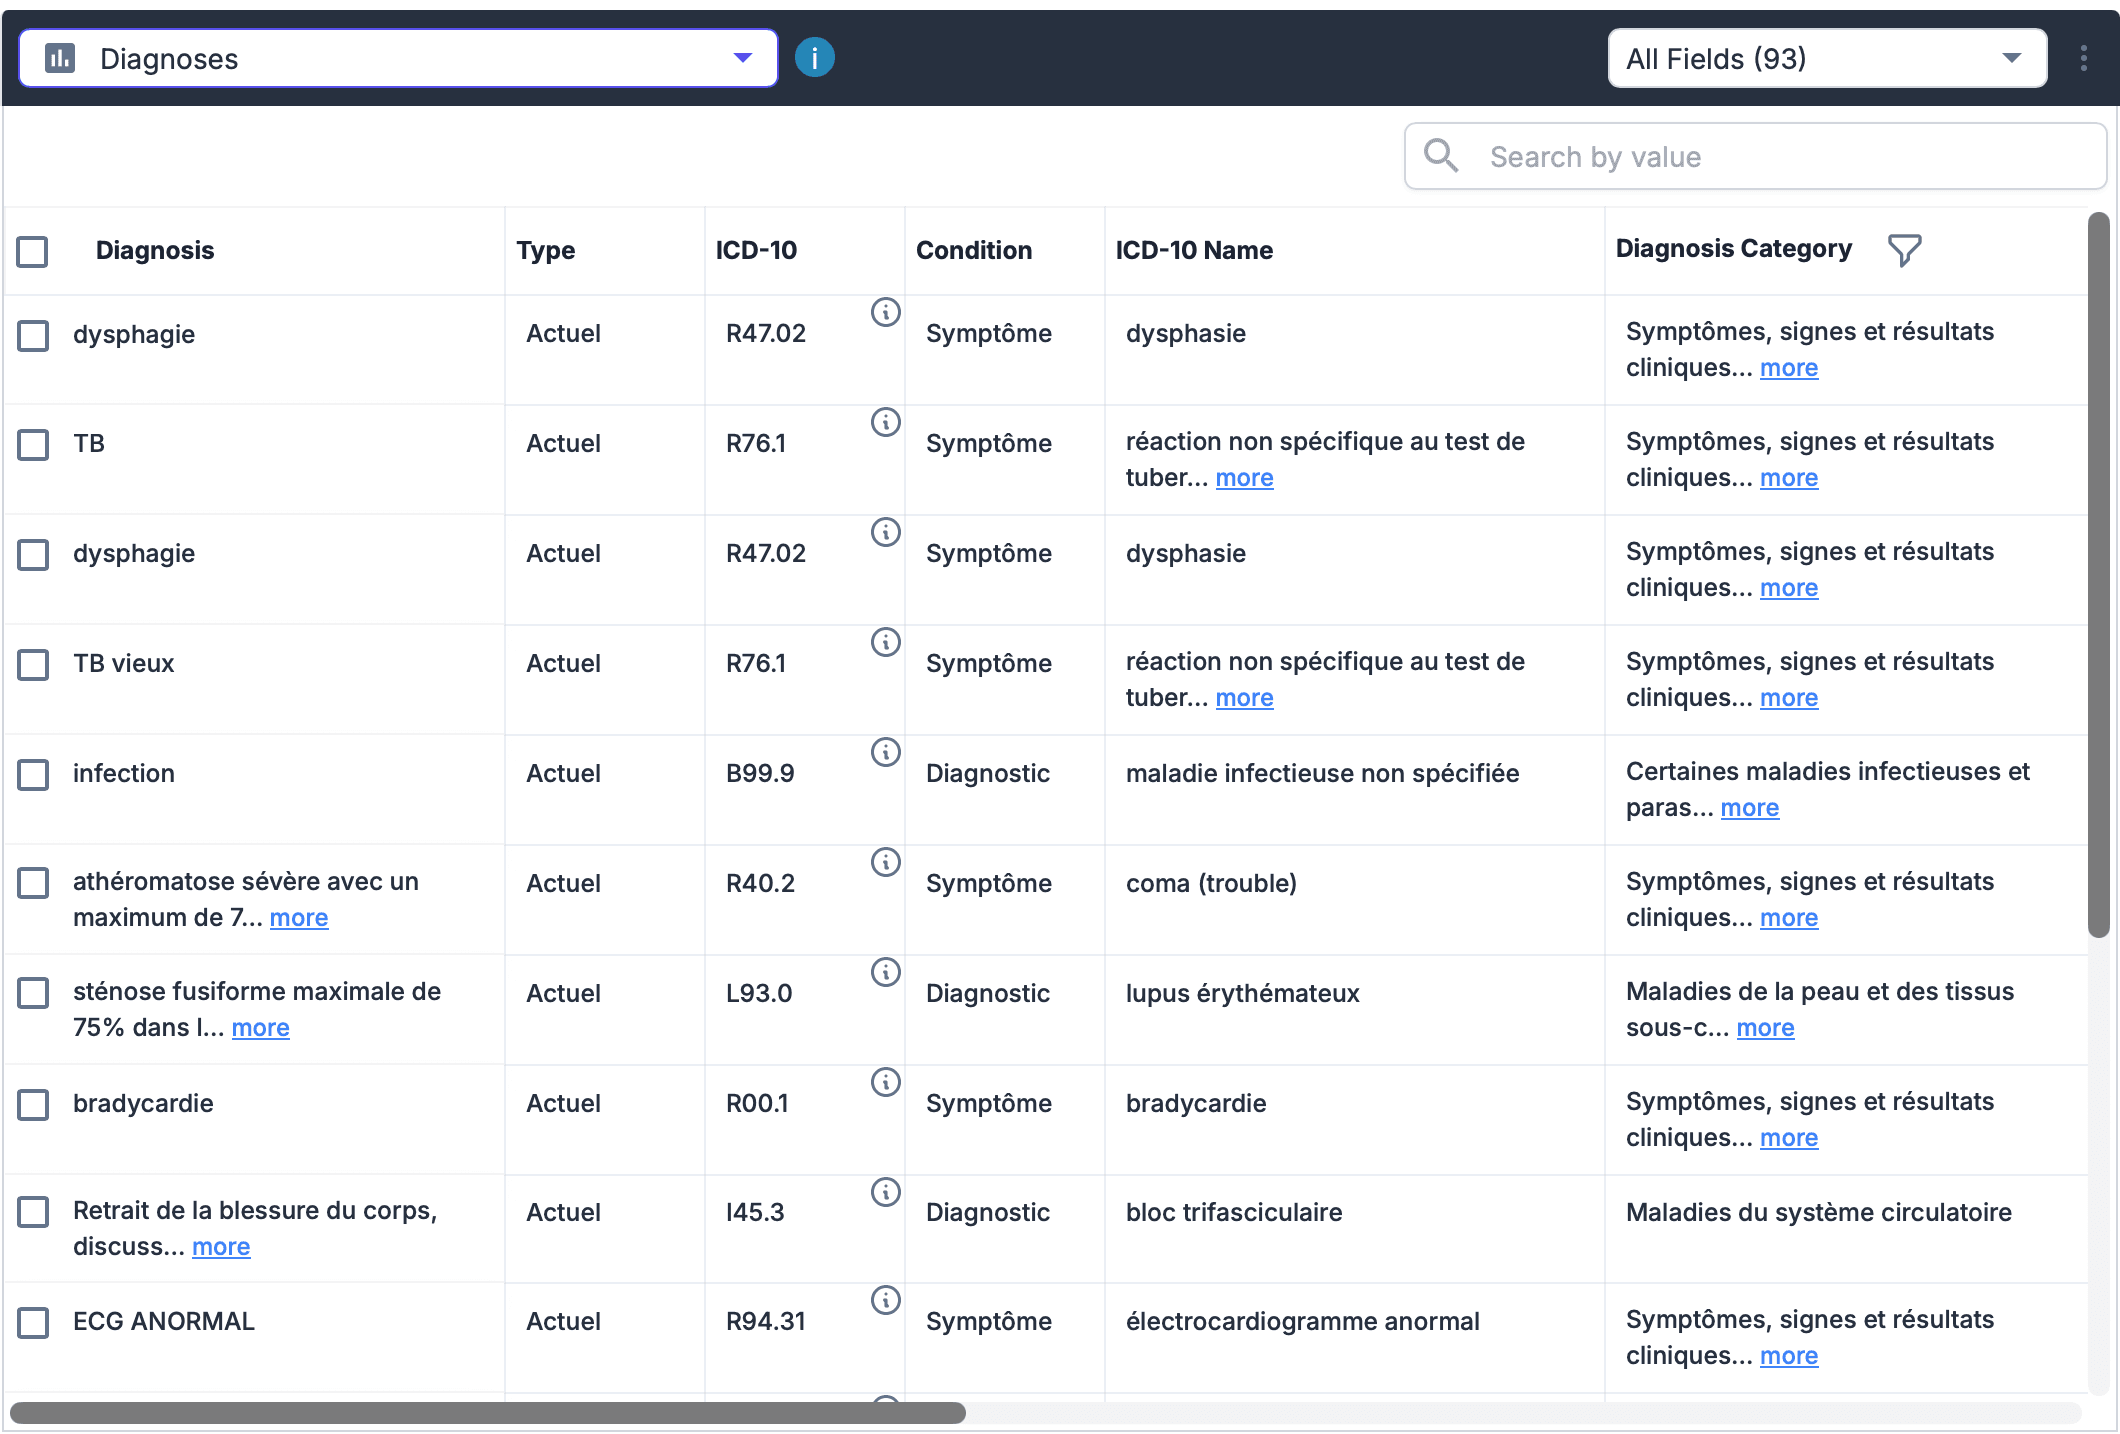Check the select-all checkbox in table header
Screen dimensions: 2120x1434
click(33, 252)
